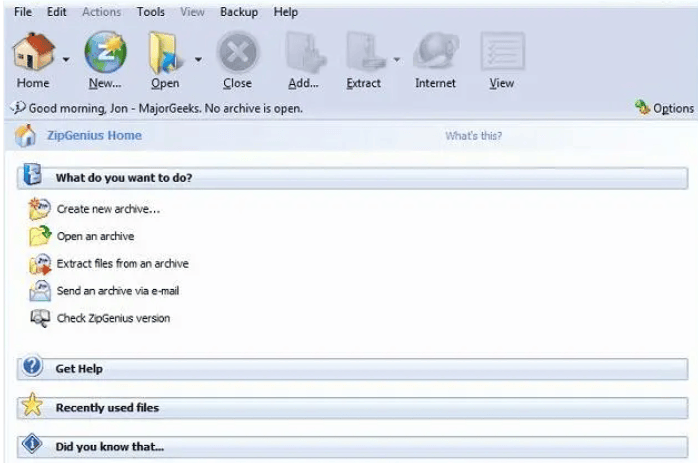The width and height of the screenshot is (698, 463).
Task: Click the ZipGenius Home title
Action: [x=94, y=135]
